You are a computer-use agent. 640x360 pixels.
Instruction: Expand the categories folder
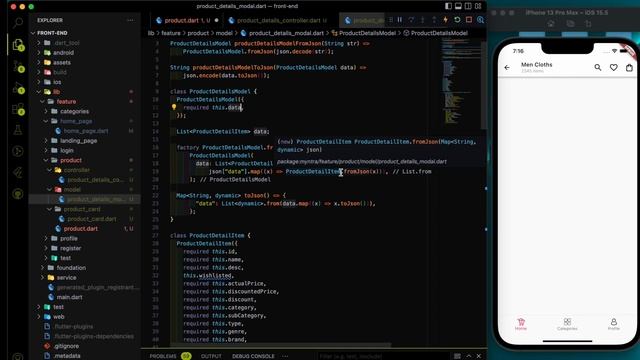pos(74,111)
